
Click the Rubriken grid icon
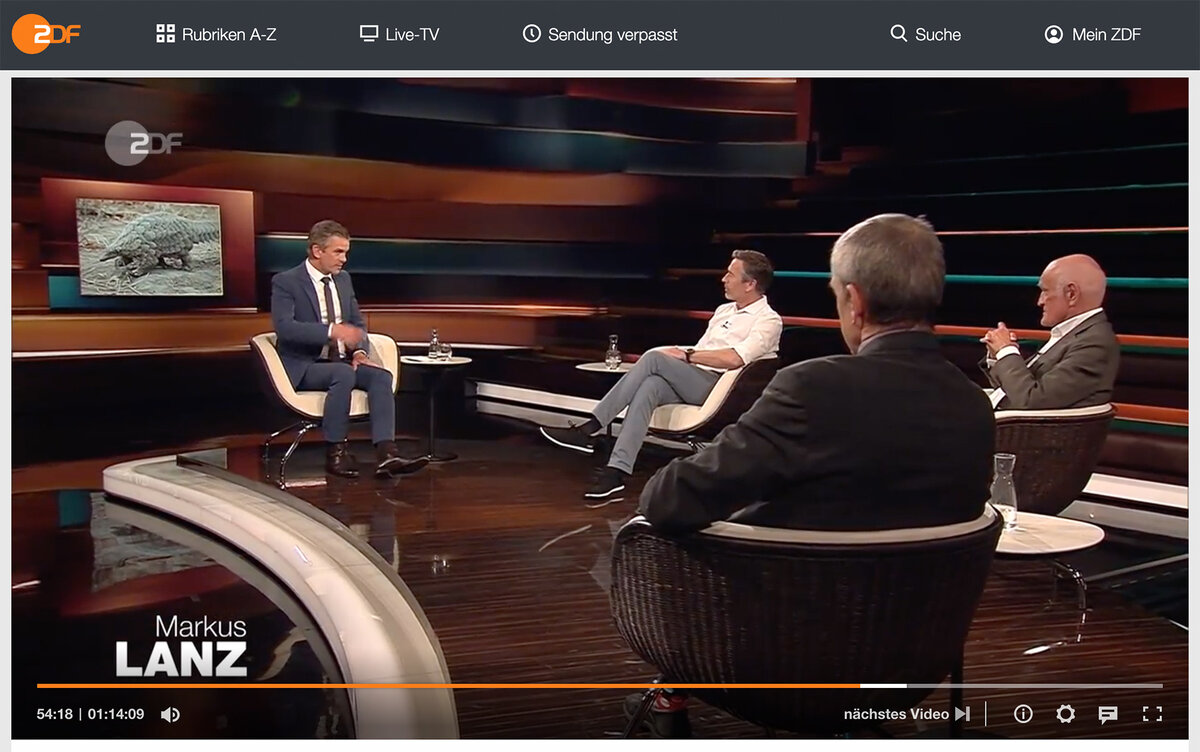click(166, 34)
